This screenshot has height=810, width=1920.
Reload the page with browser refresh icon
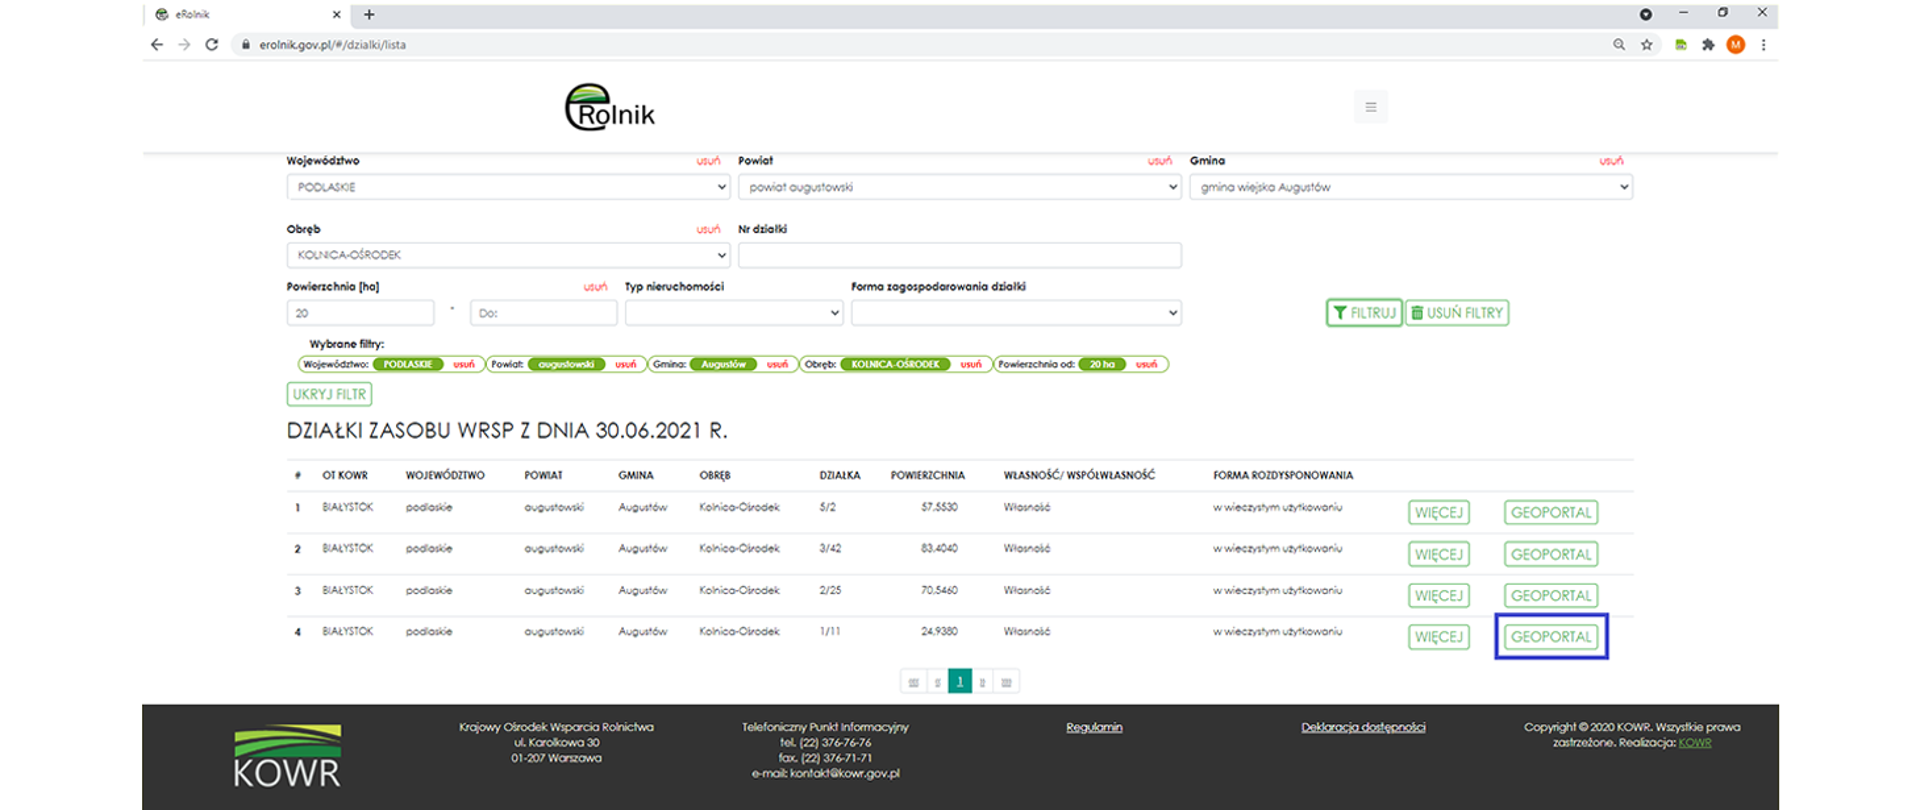(212, 45)
